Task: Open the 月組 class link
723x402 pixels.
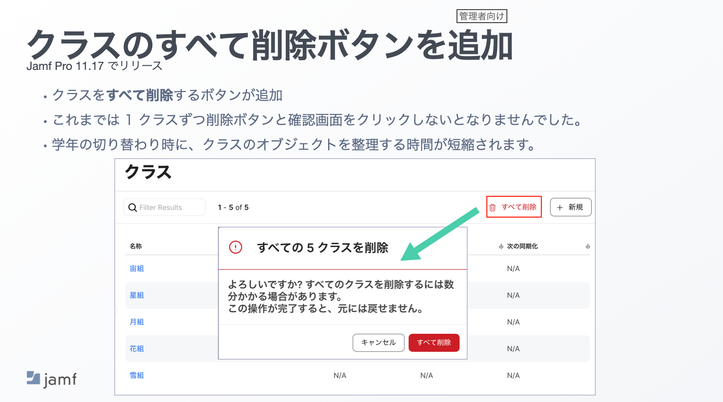Action: tap(137, 322)
